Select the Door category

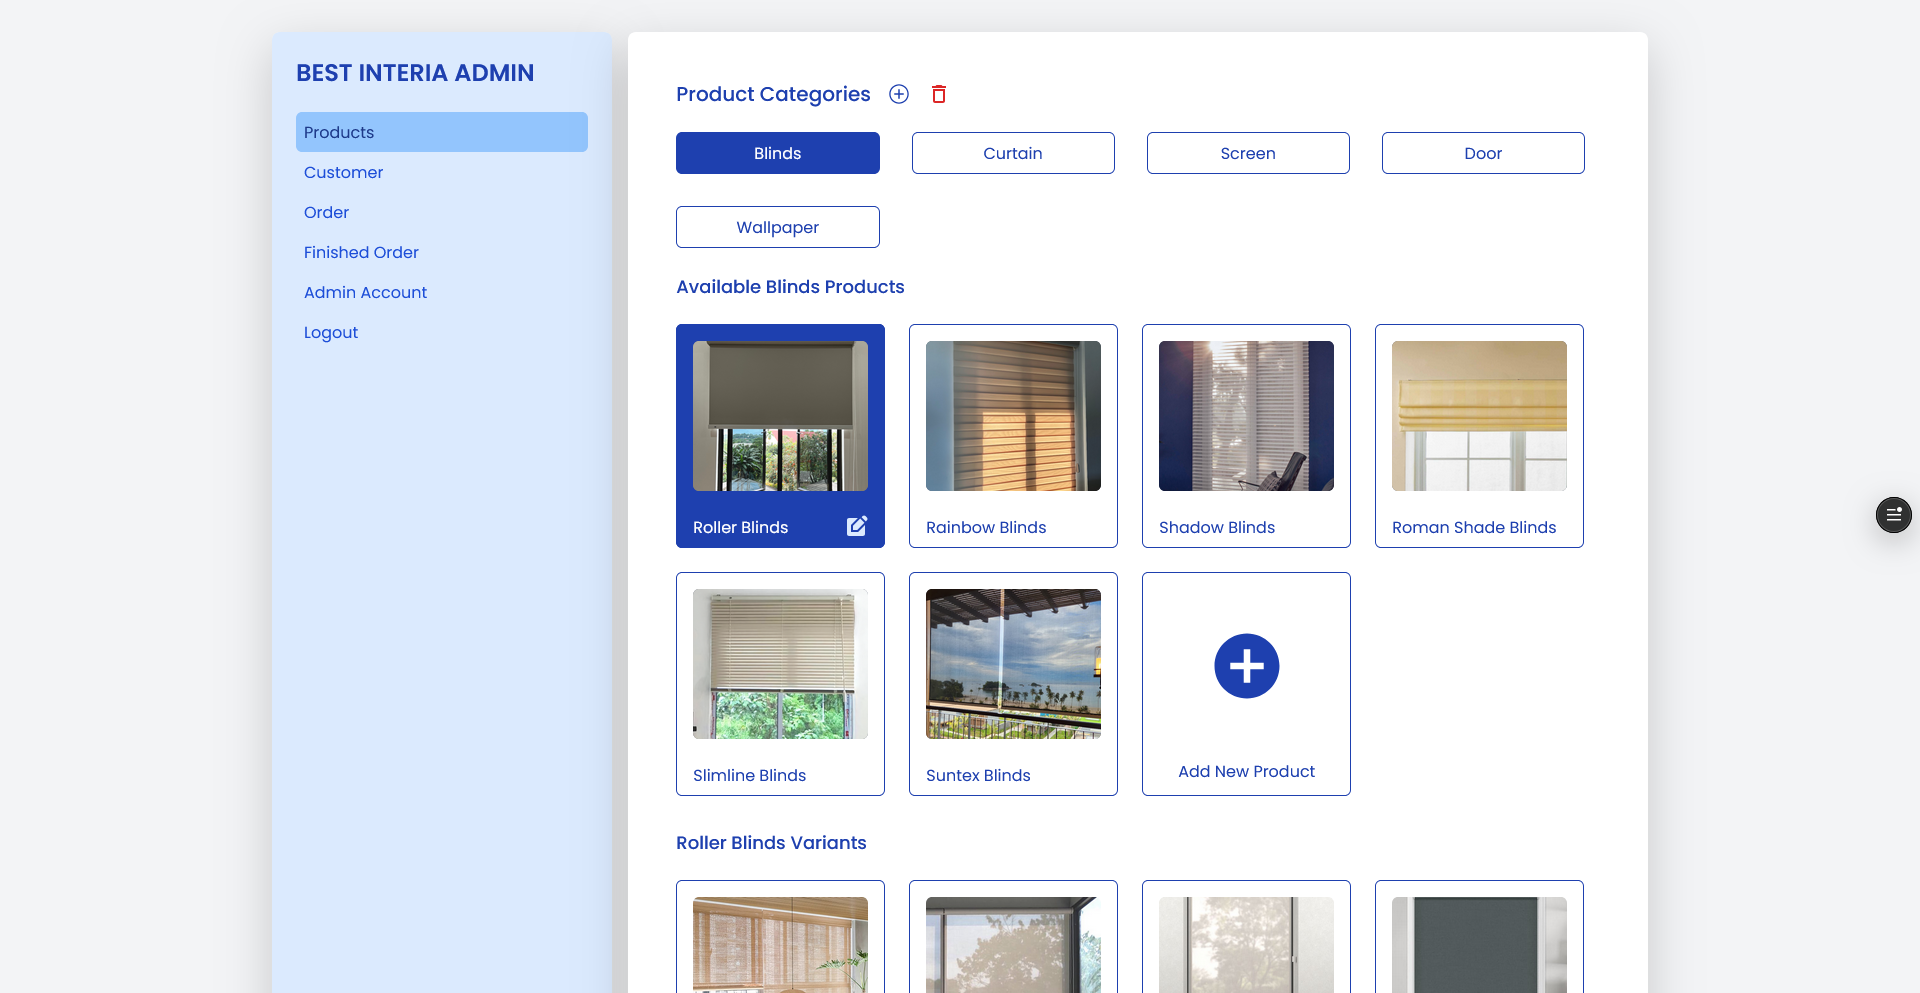1482,152
